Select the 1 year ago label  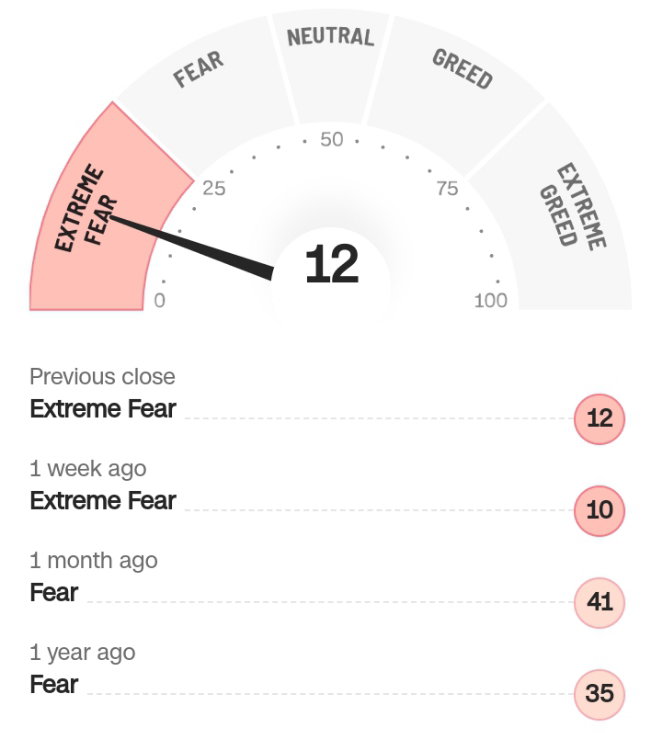pyautogui.click(x=82, y=653)
